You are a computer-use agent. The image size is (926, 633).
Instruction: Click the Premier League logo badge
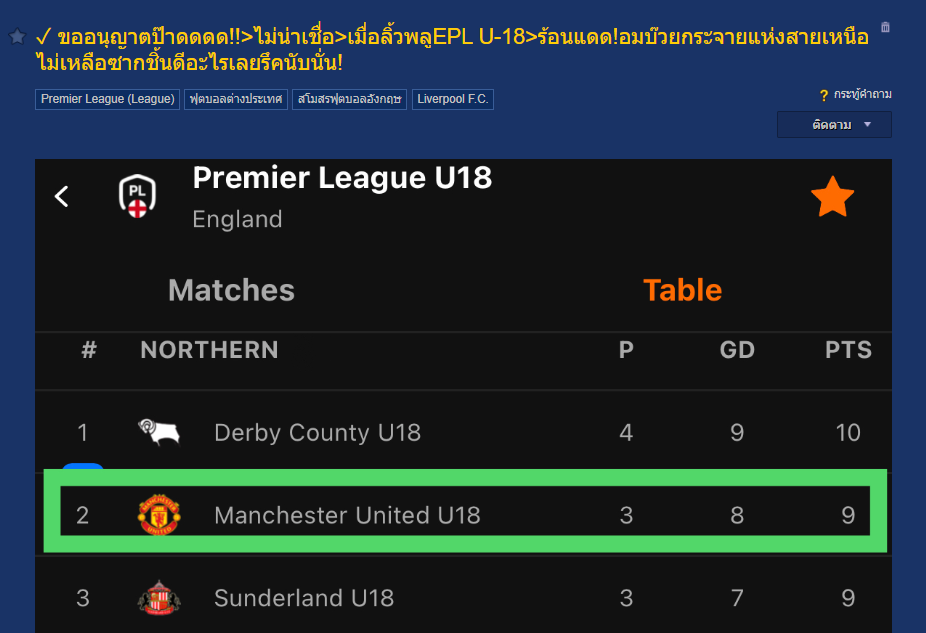137,196
